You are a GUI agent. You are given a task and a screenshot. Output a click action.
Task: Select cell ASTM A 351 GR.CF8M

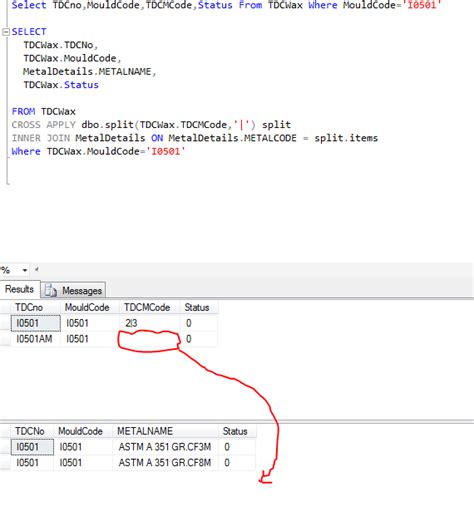tap(165, 463)
